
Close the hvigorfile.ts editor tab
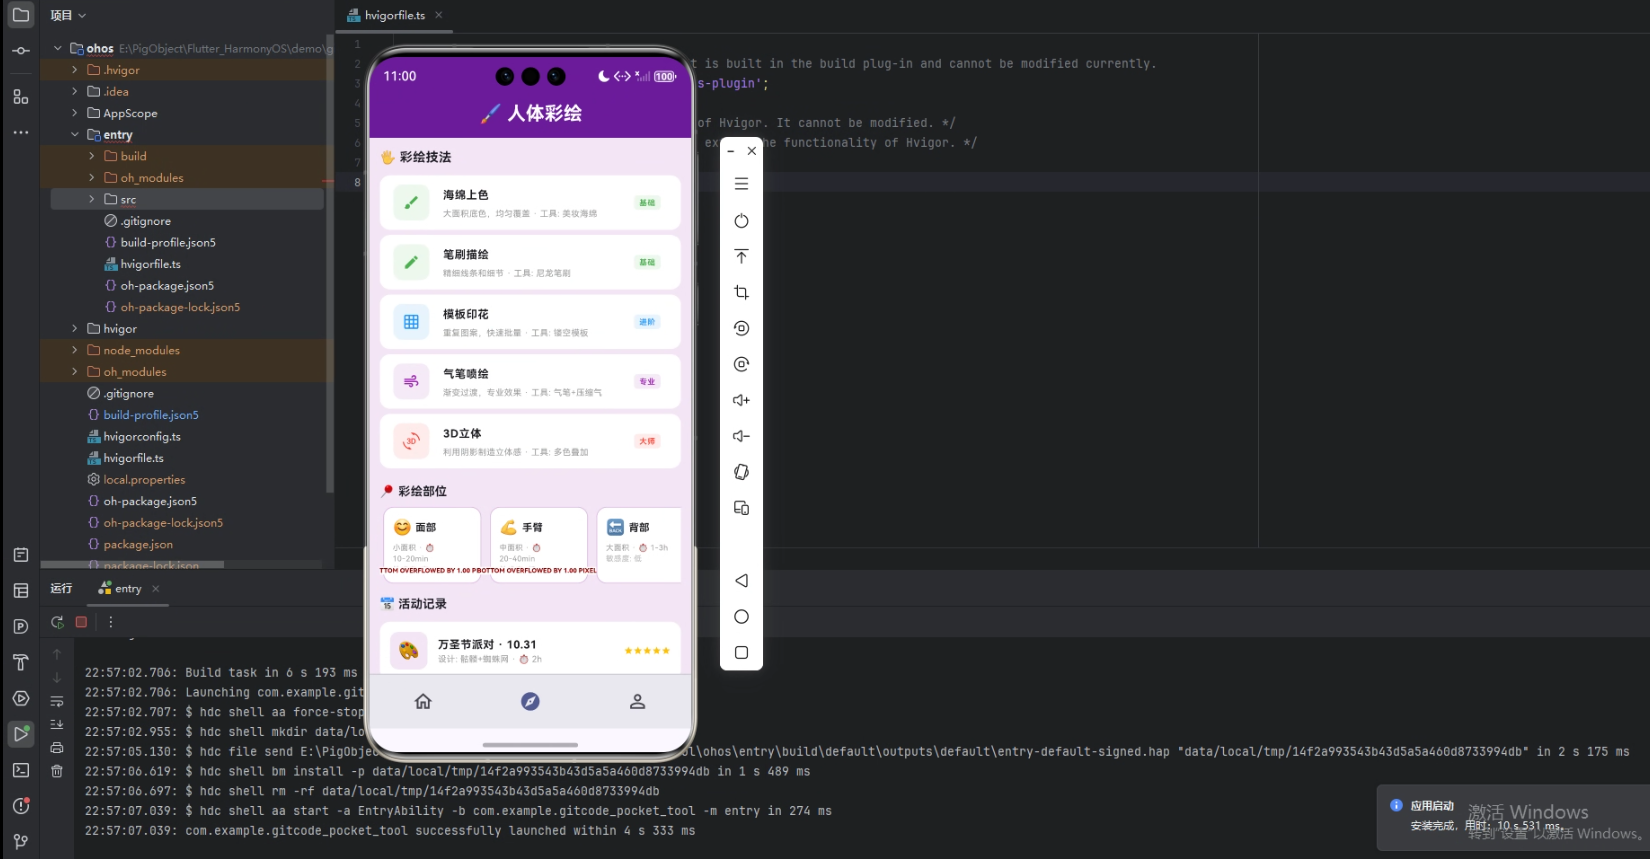(x=439, y=15)
